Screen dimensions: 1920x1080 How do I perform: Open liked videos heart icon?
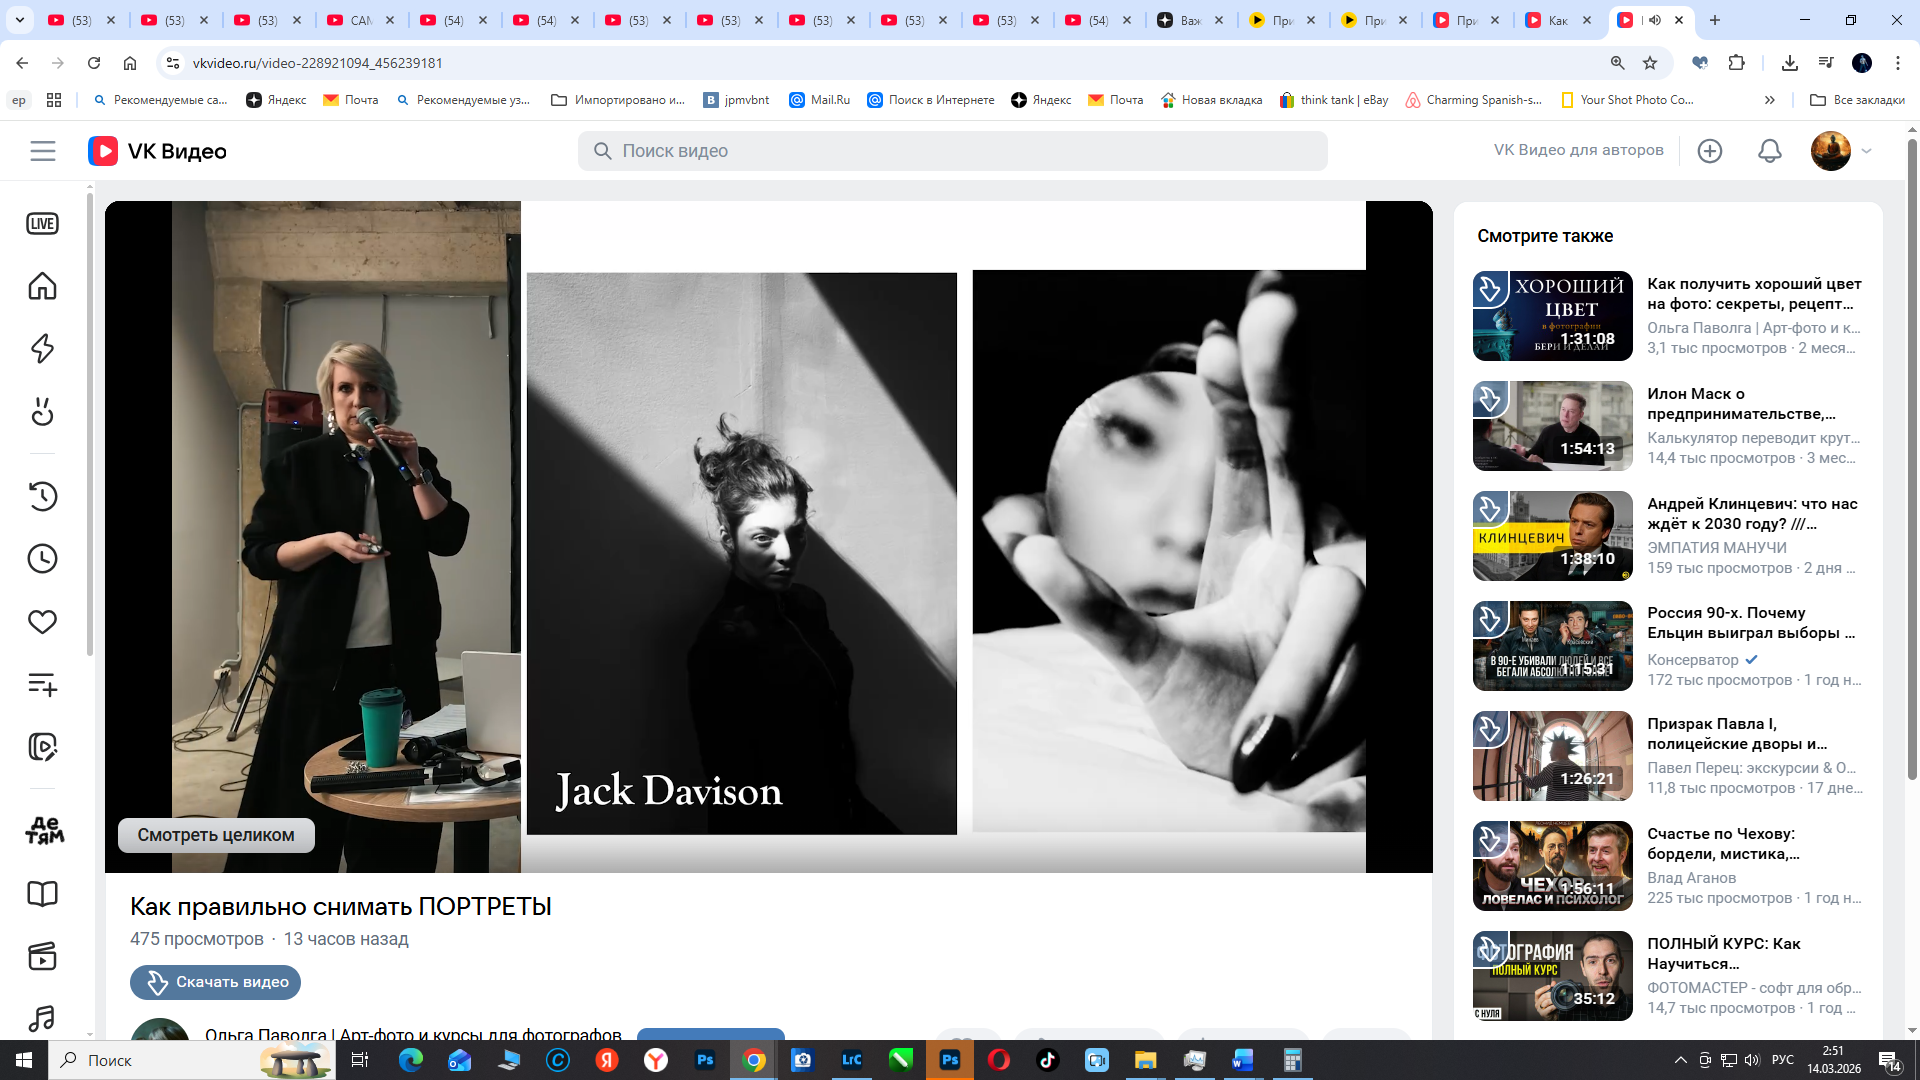[x=42, y=622]
